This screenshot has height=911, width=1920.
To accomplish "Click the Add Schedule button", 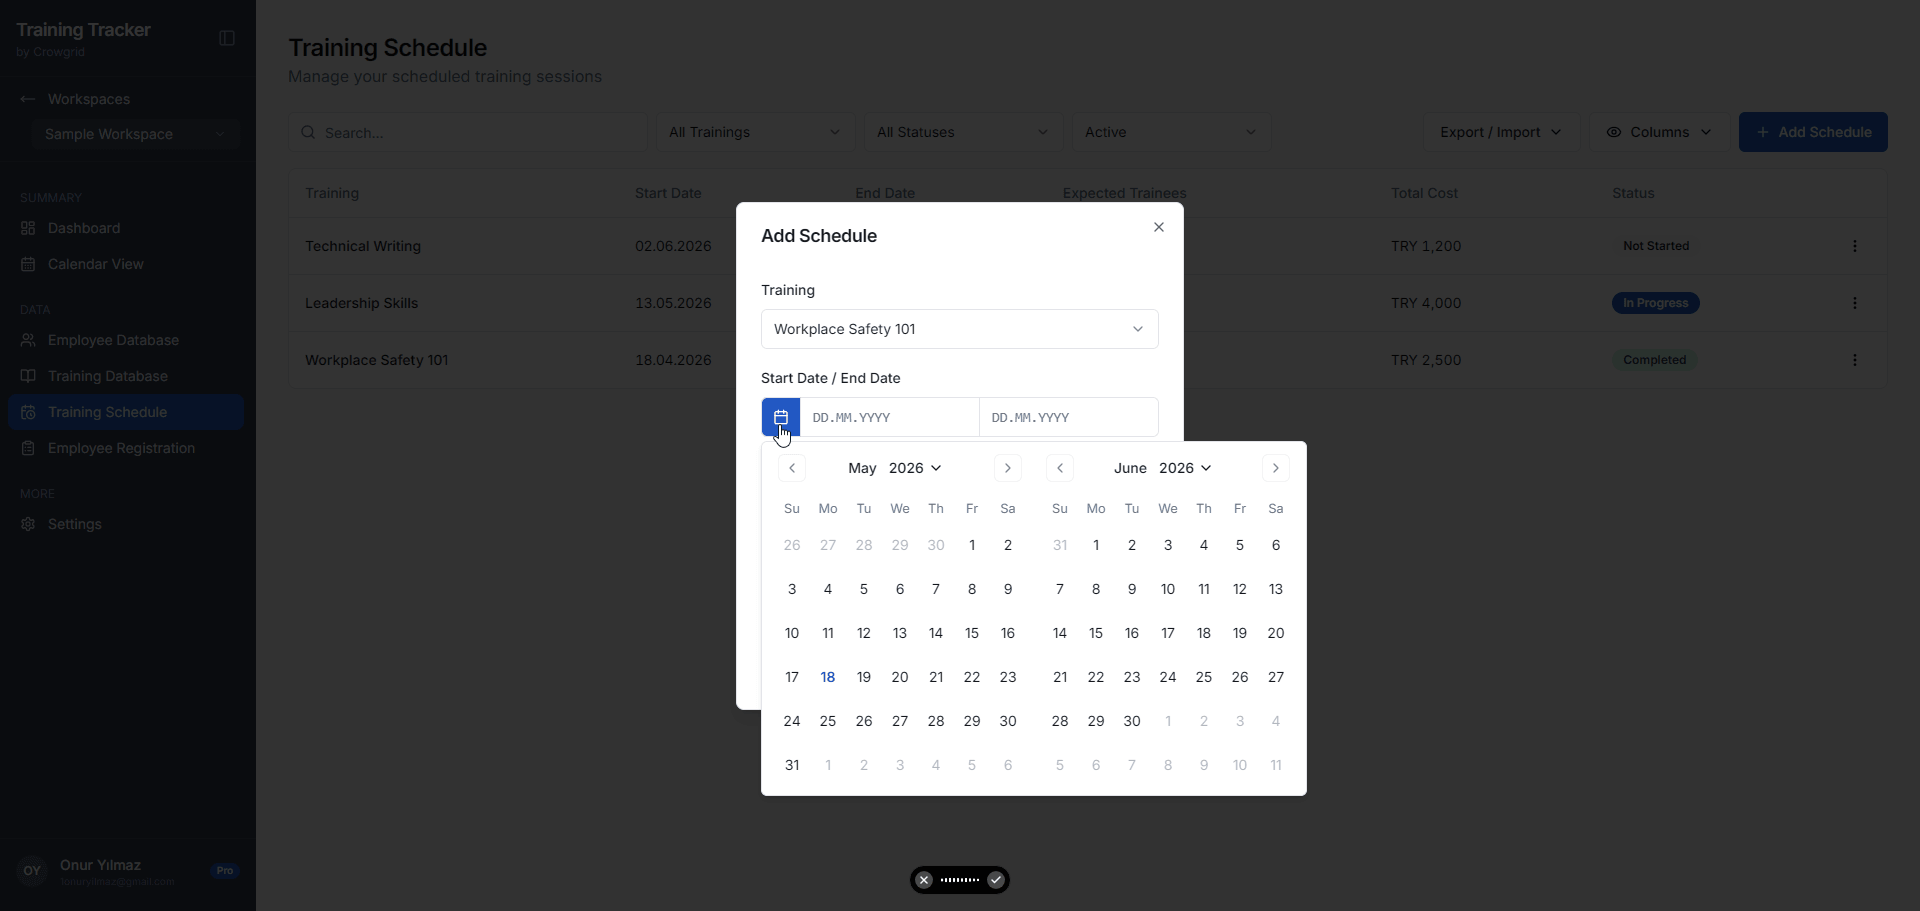I will pyautogui.click(x=1813, y=132).
